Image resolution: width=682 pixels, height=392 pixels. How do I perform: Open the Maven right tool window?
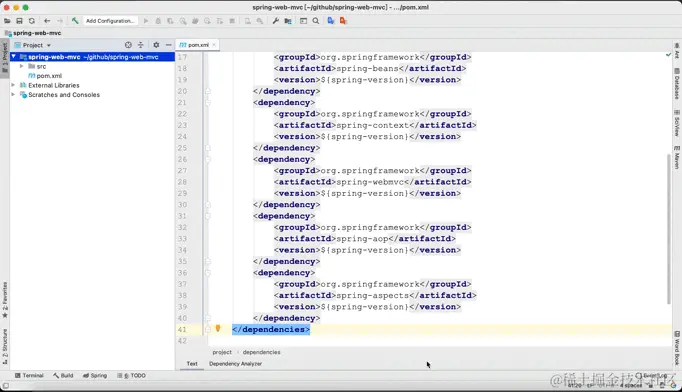coord(677,158)
